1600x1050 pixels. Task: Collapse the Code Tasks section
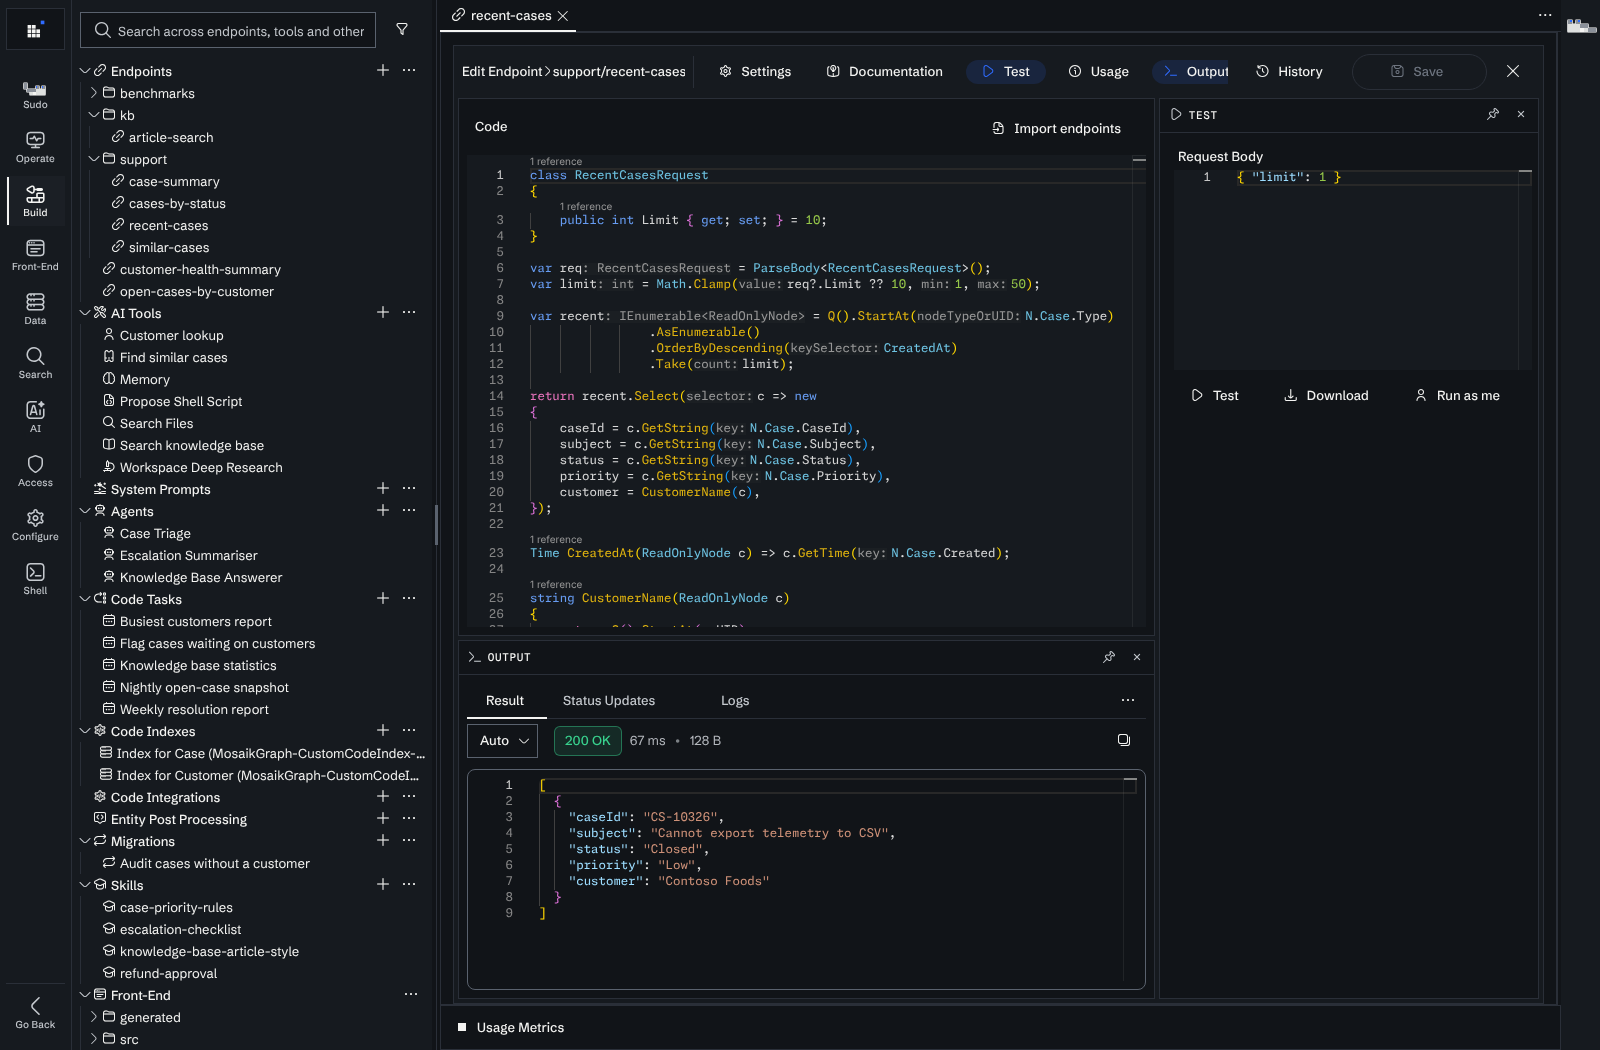pos(85,599)
